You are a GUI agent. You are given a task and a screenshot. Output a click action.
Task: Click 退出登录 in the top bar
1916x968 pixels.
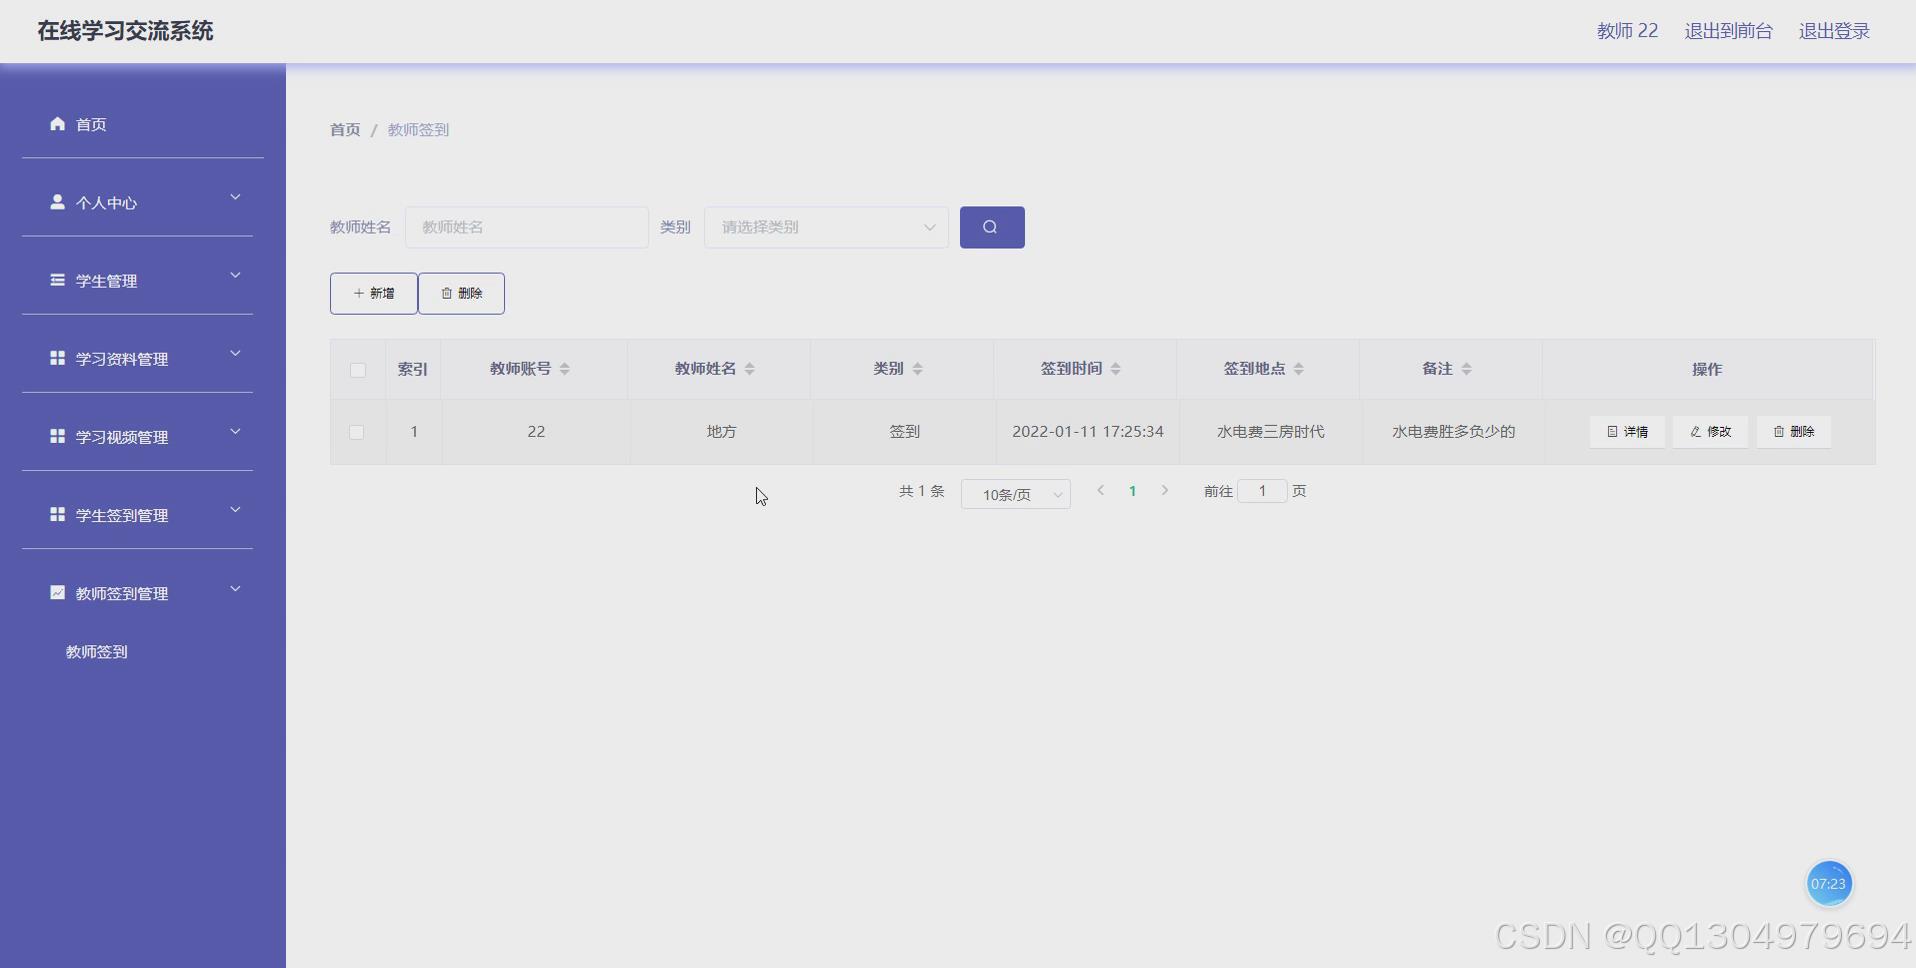(1832, 30)
